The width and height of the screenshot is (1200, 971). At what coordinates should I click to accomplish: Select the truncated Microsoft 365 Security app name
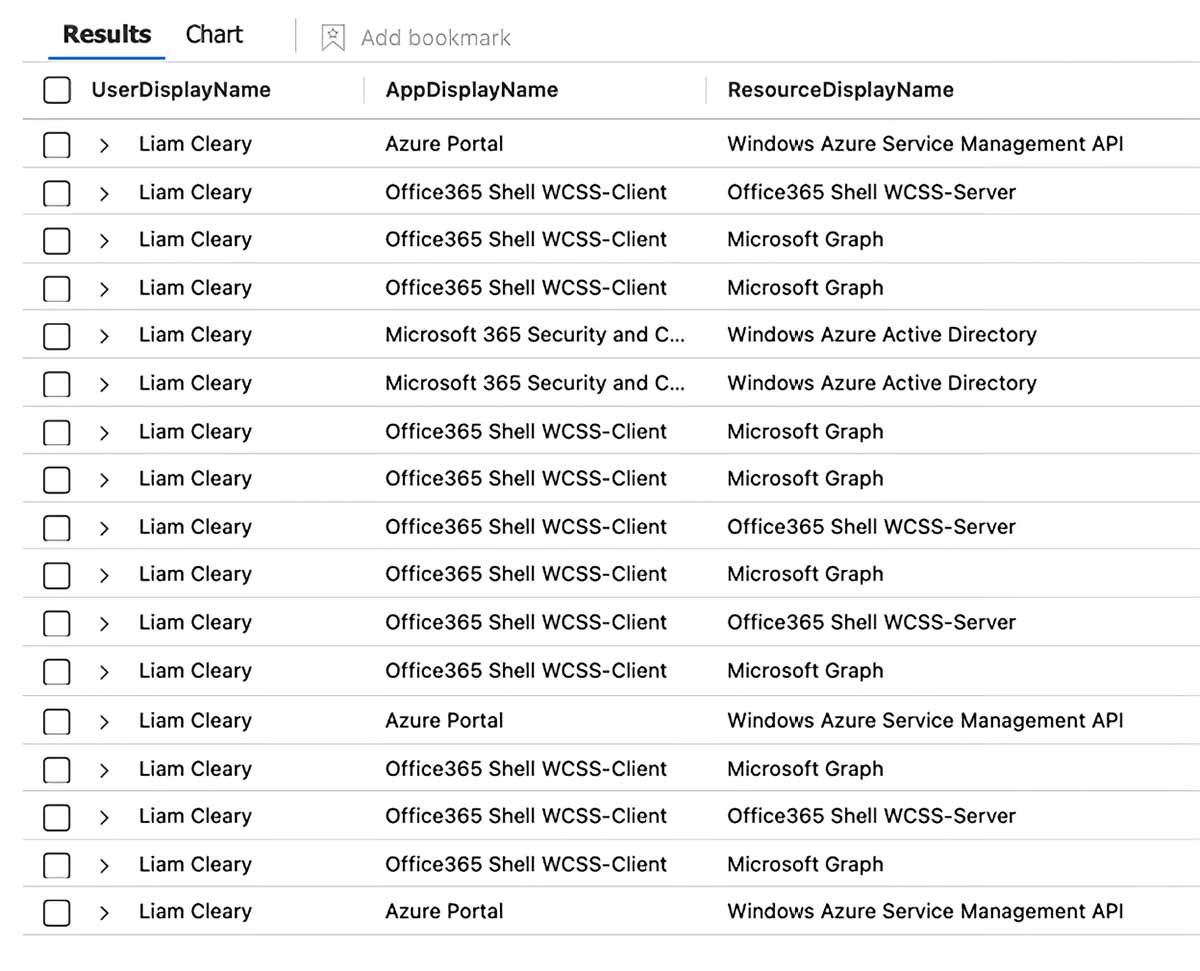534,336
